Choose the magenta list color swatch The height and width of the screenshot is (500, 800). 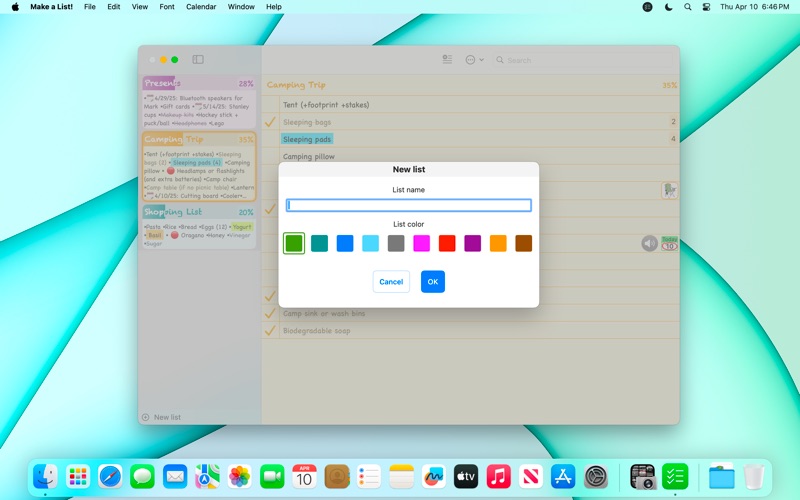(421, 243)
